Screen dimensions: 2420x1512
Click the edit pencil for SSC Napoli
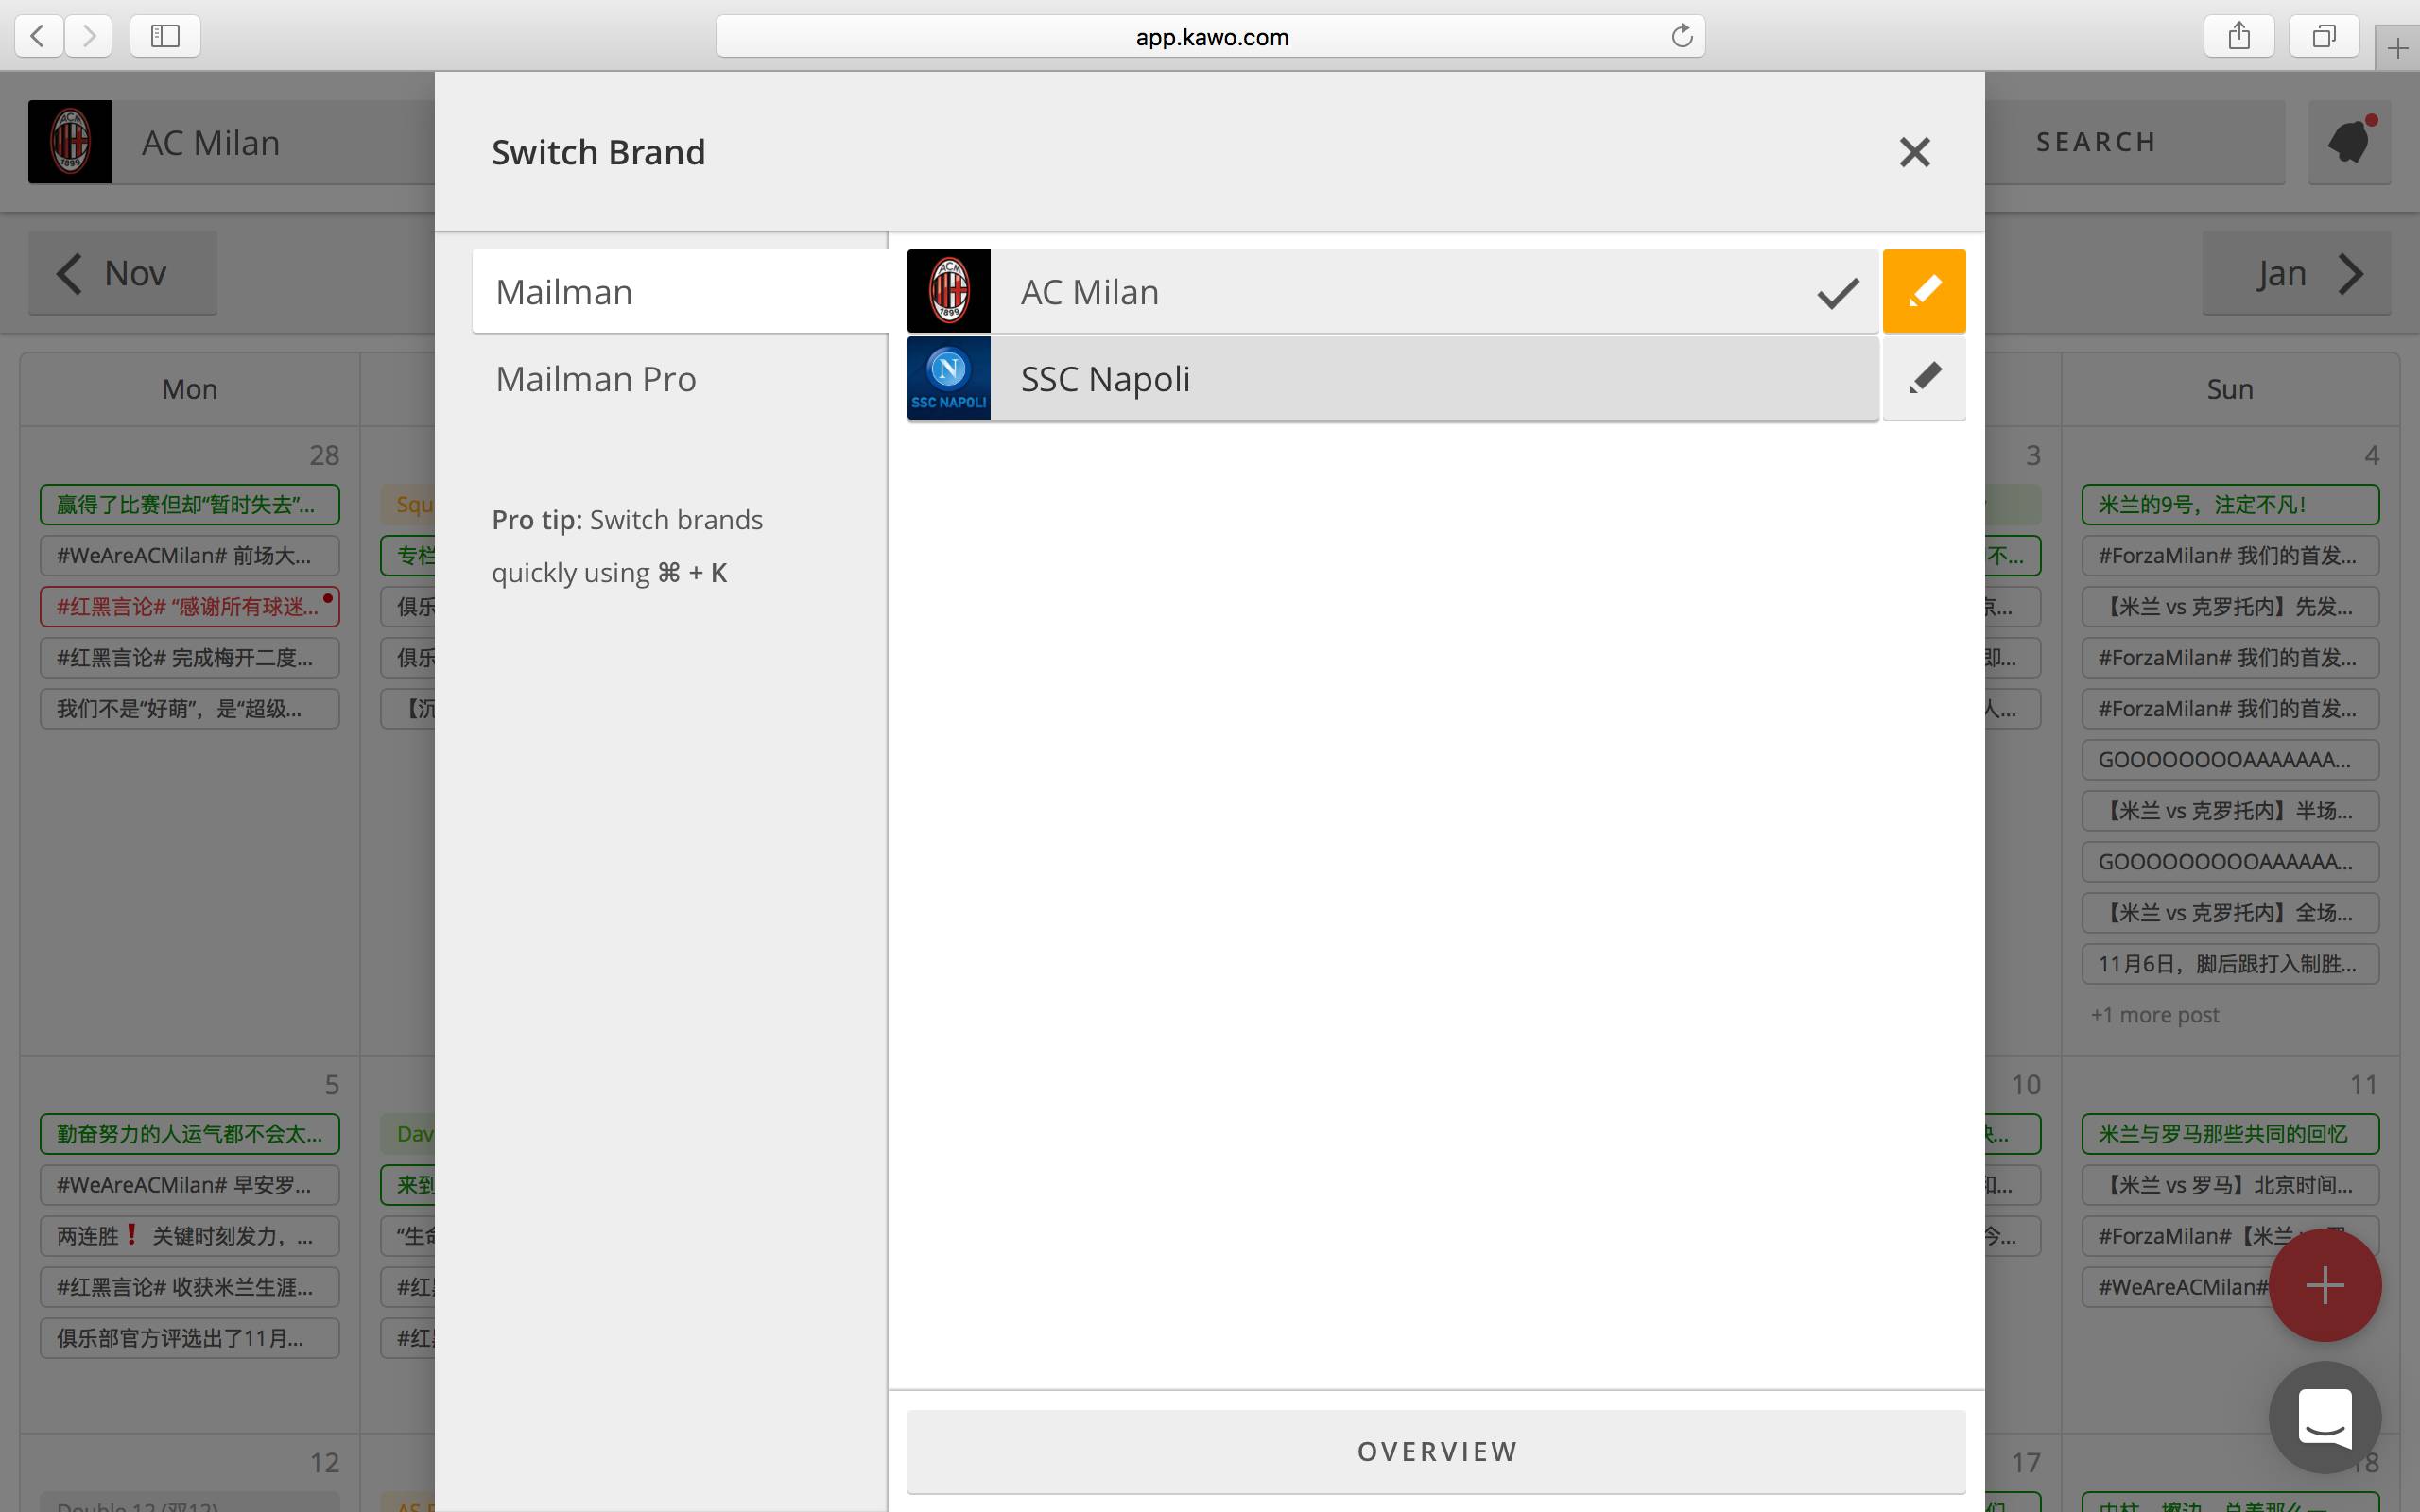coord(1923,378)
